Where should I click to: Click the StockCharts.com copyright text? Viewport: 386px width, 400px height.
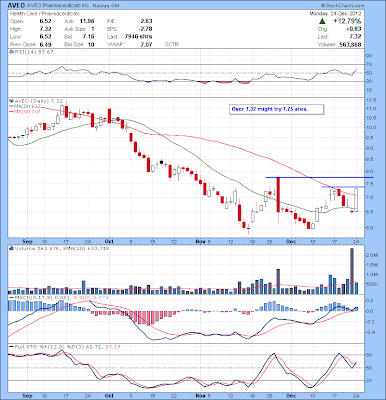coord(343,6)
